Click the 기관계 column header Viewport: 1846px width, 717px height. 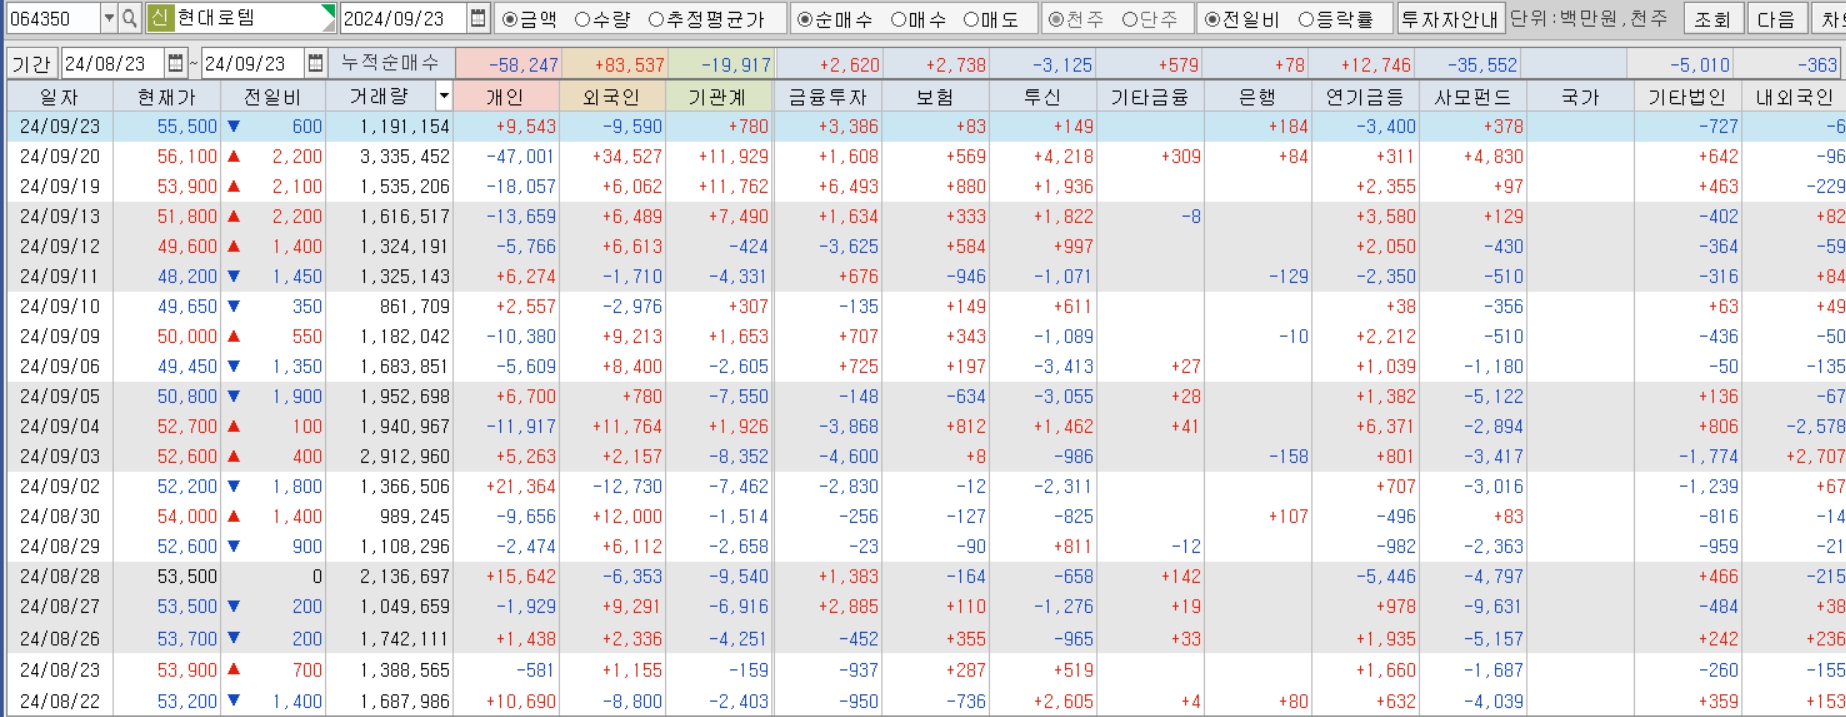click(x=718, y=97)
